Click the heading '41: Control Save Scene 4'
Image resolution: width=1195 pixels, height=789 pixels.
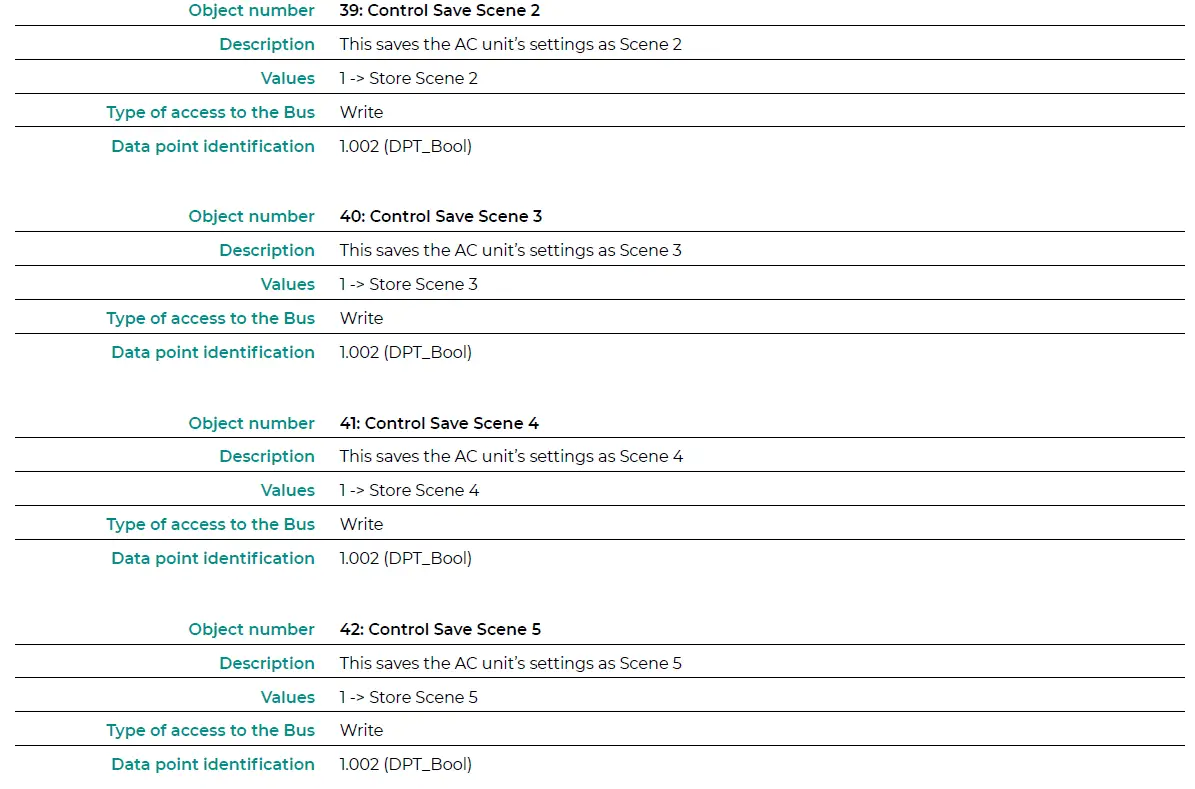click(439, 423)
